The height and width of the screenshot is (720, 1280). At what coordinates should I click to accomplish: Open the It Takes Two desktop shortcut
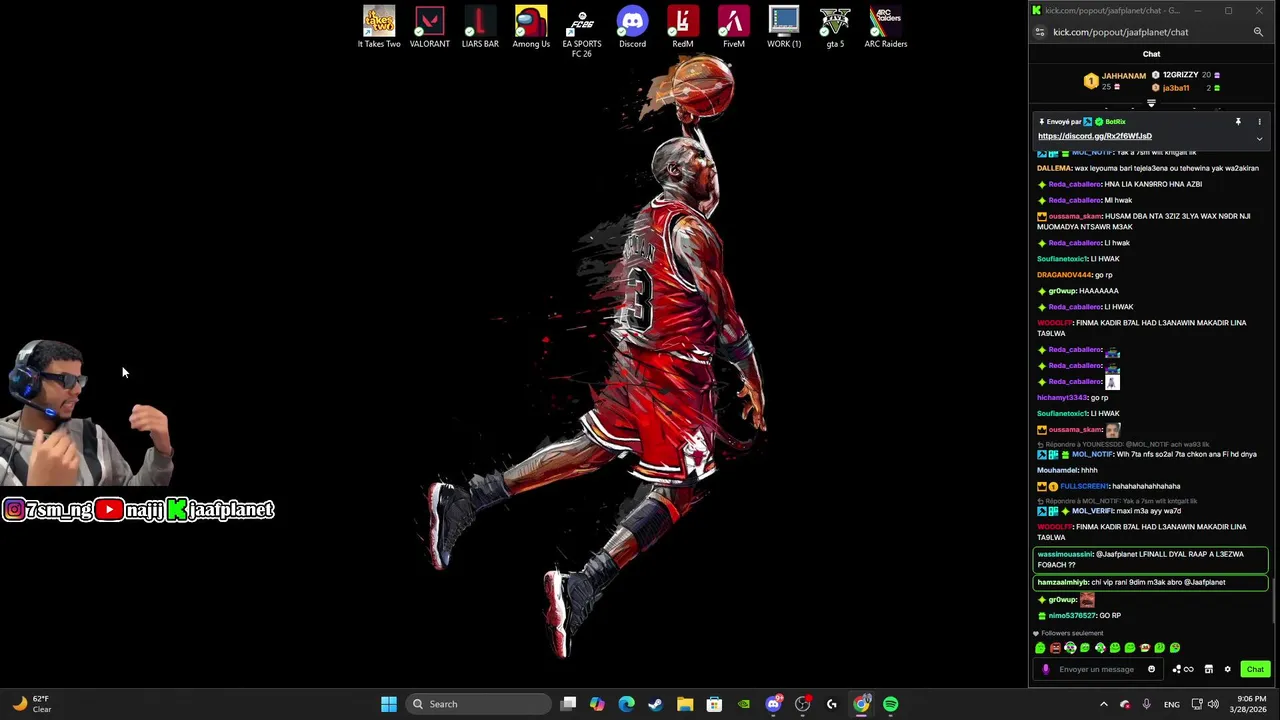(x=379, y=28)
